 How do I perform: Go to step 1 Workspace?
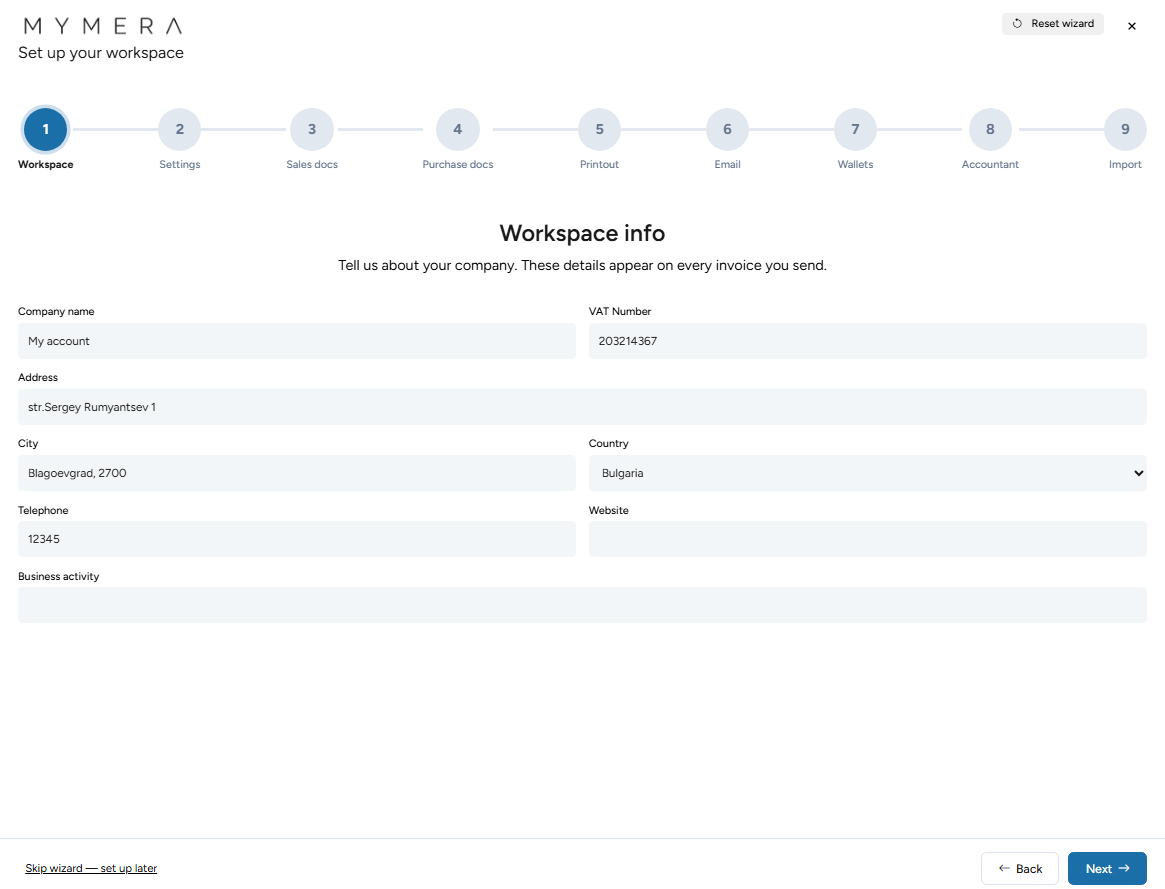coord(45,129)
